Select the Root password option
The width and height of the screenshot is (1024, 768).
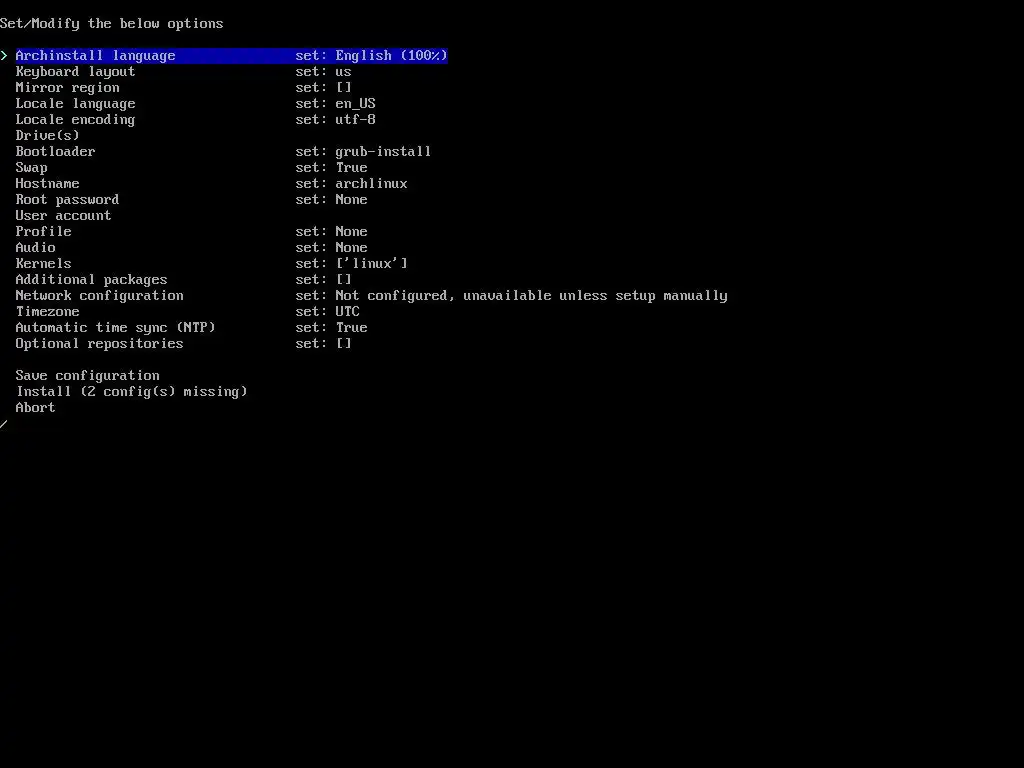67,200
